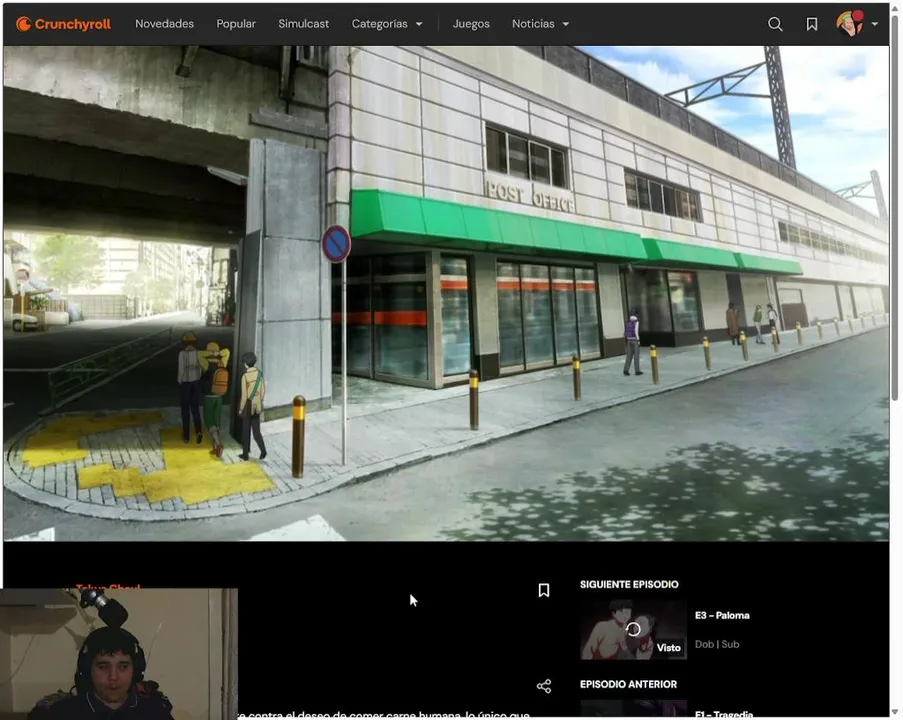Go to the Crunchyroll home logo
Image resolution: width=903 pixels, height=720 pixels.
63,24
